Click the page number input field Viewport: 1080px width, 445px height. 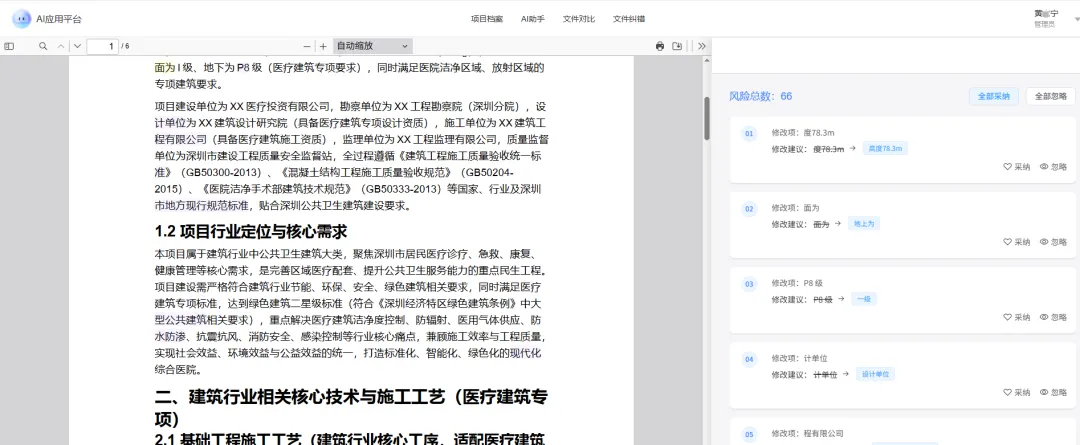103,46
